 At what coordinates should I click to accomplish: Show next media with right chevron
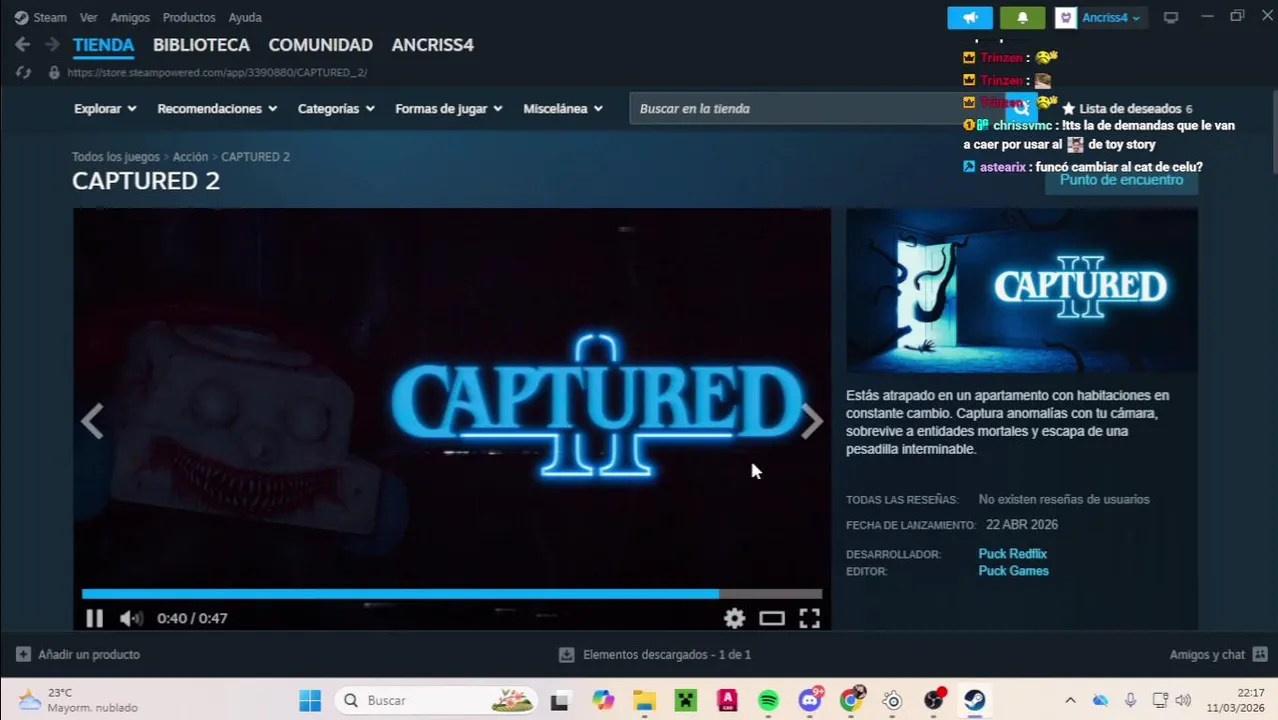click(811, 421)
